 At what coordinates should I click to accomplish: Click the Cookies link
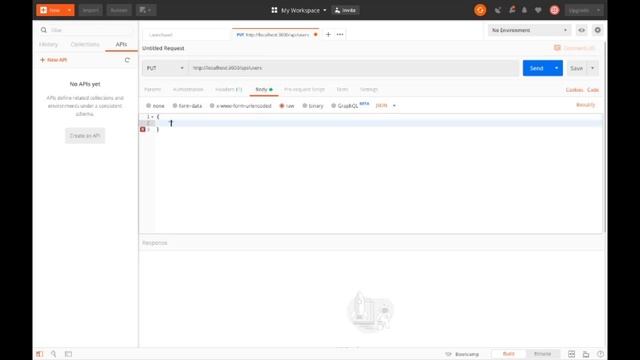(574, 90)
